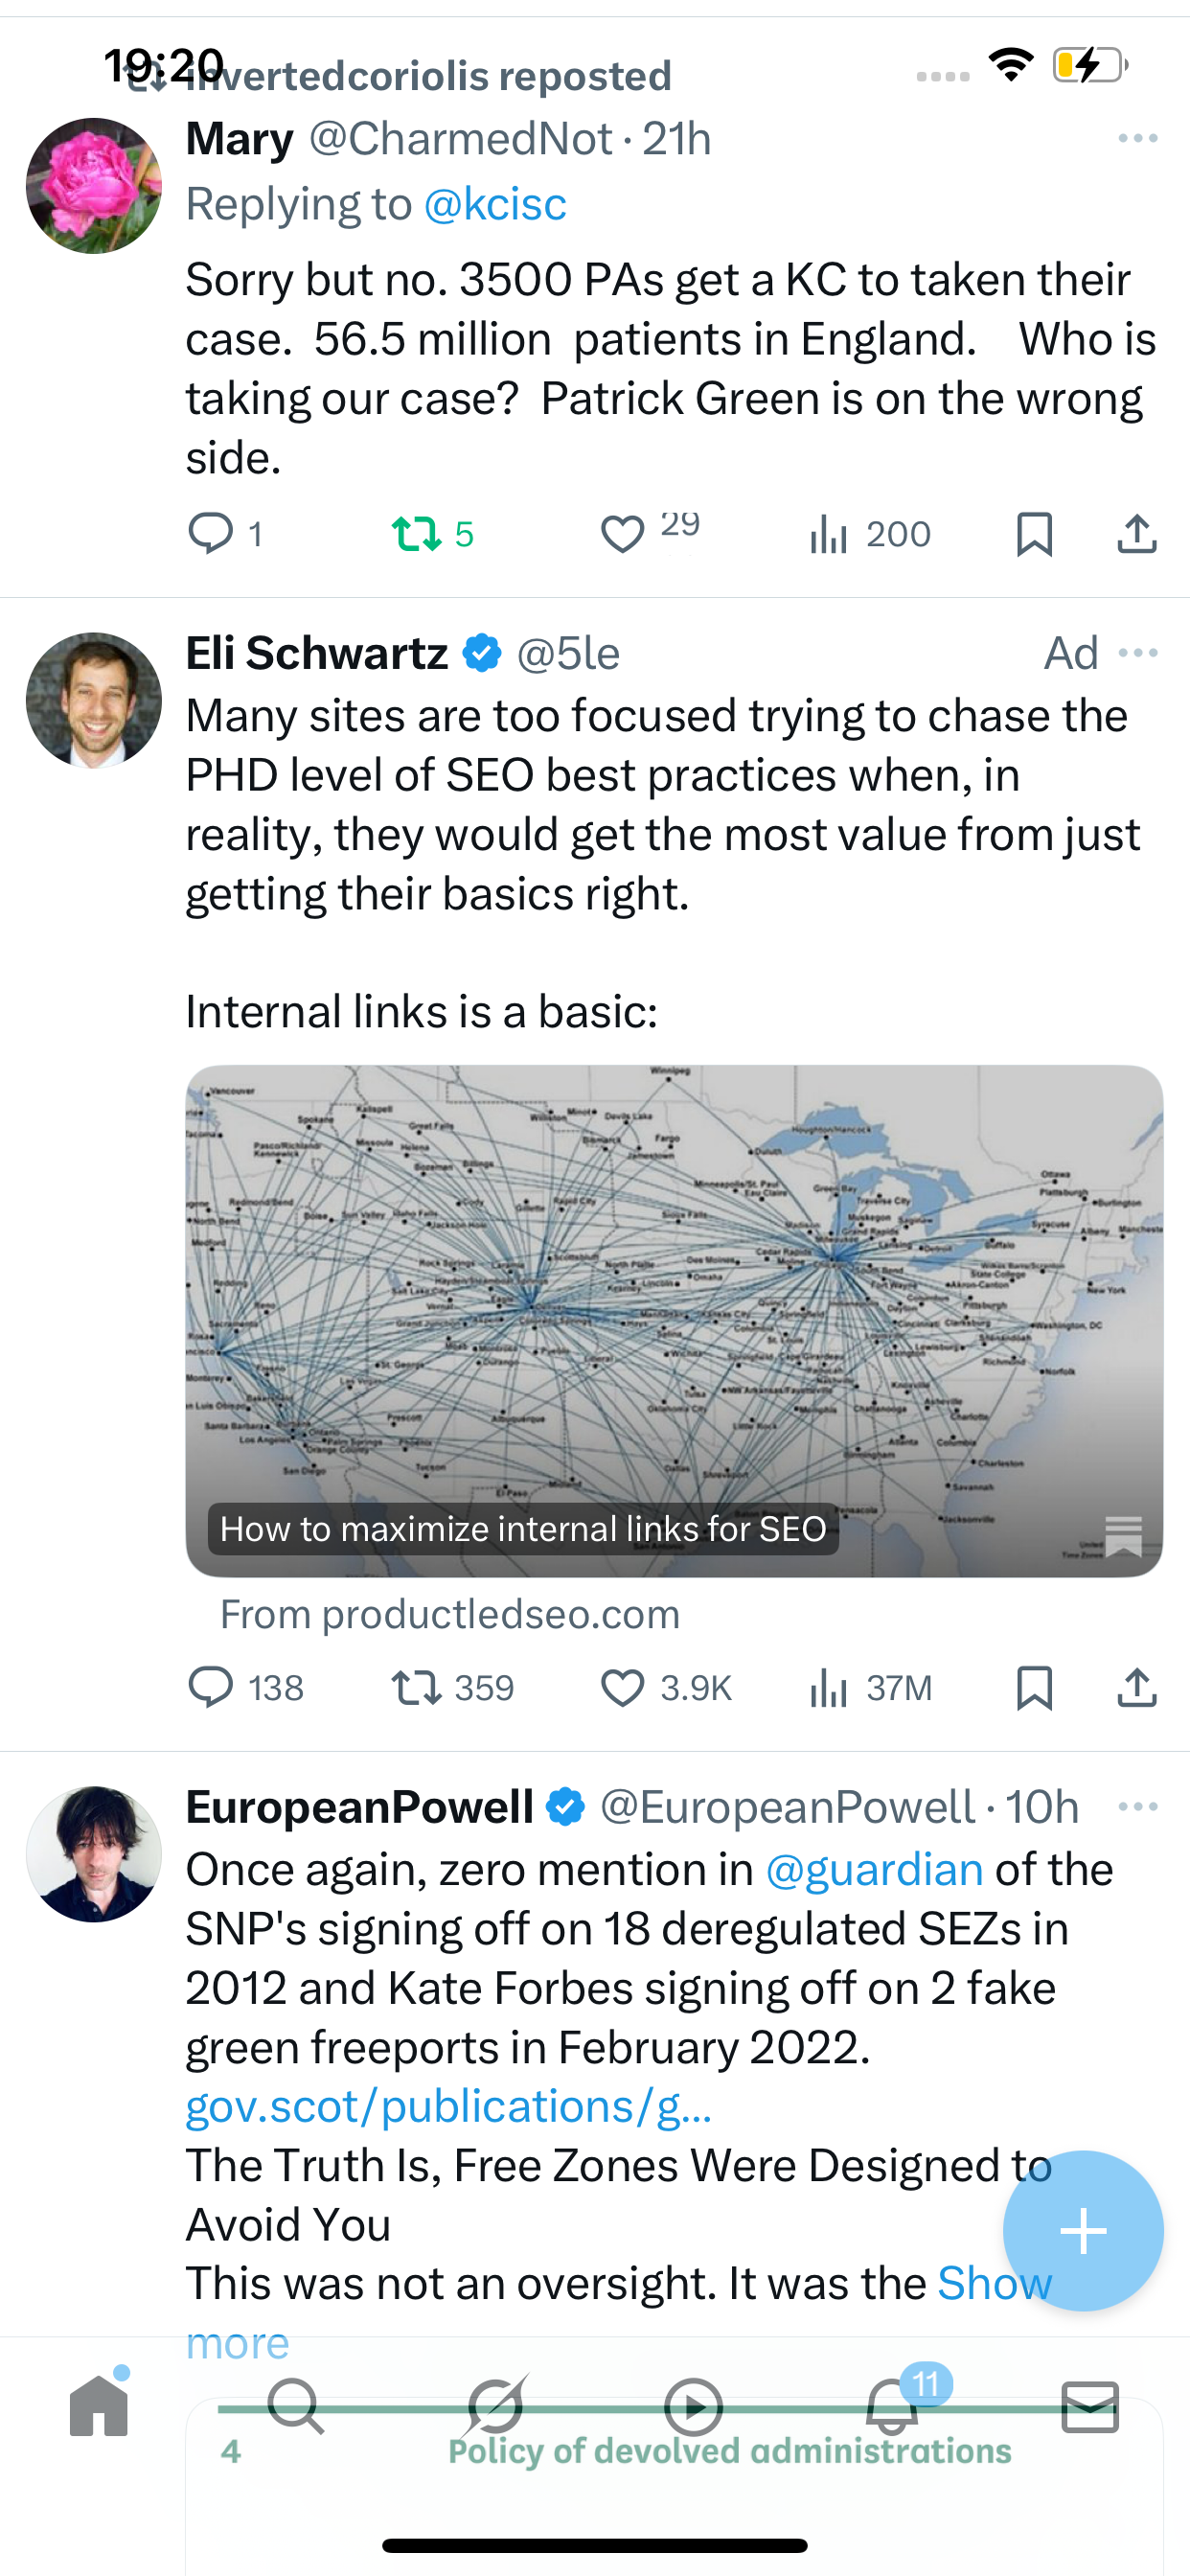Go to the Home tab
Viewport: 1190px width, 2576px height.
(99, 2406)
